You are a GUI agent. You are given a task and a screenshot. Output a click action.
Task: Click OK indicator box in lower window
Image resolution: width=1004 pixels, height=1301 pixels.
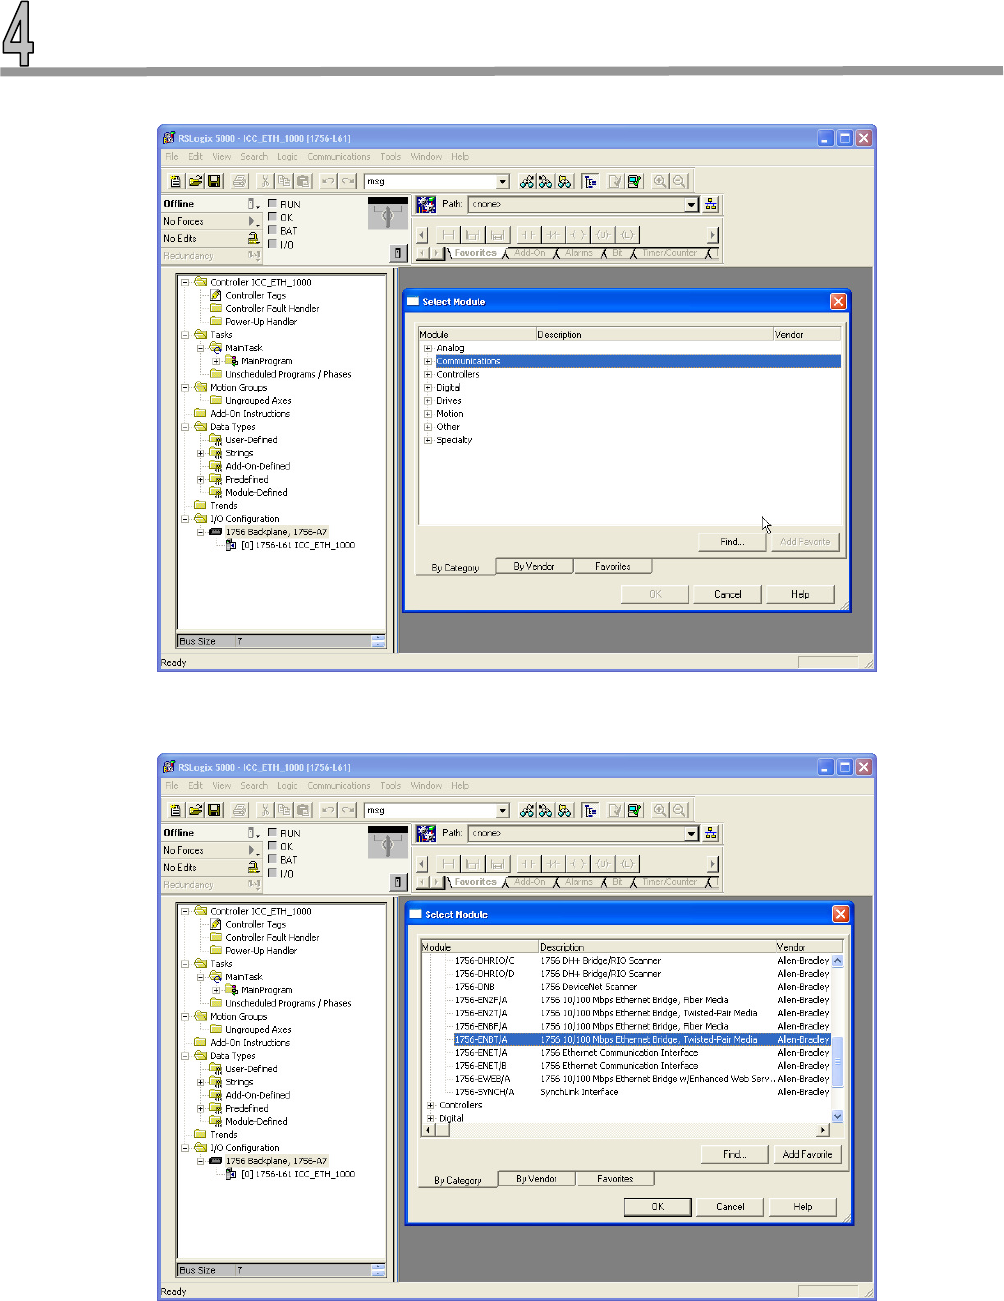click(x=272, y=845)
